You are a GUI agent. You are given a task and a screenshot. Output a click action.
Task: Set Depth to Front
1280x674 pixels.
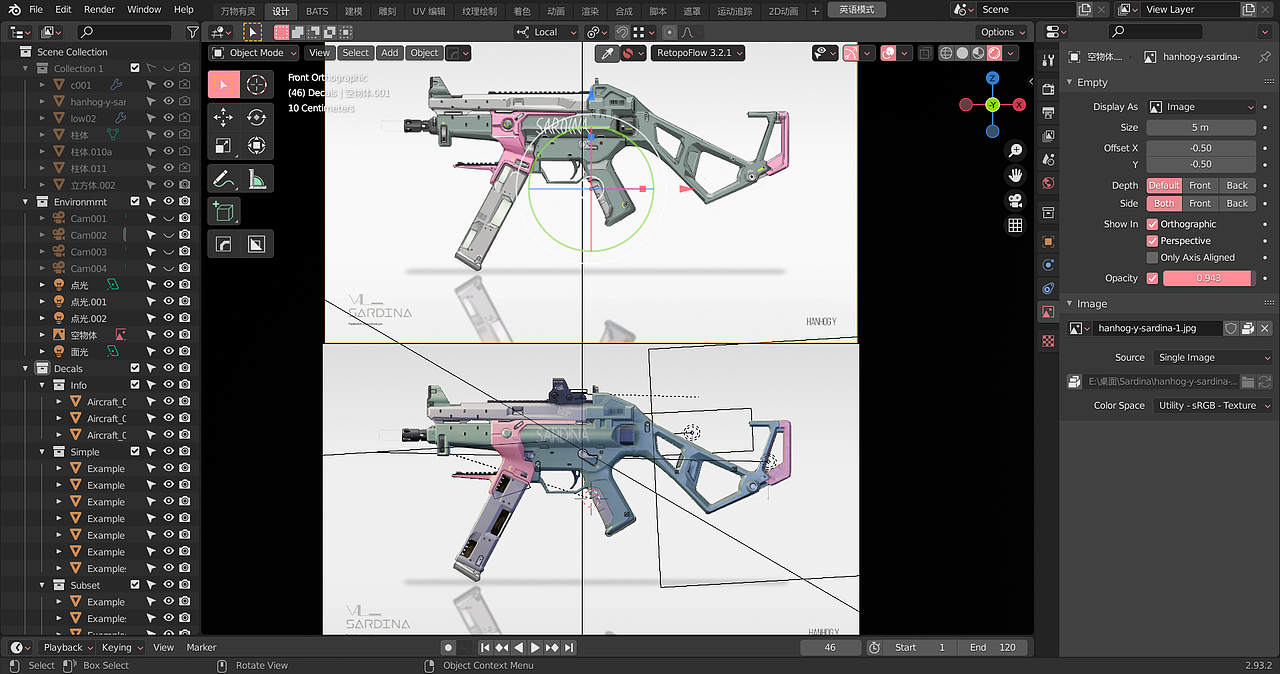point(1200,185)
